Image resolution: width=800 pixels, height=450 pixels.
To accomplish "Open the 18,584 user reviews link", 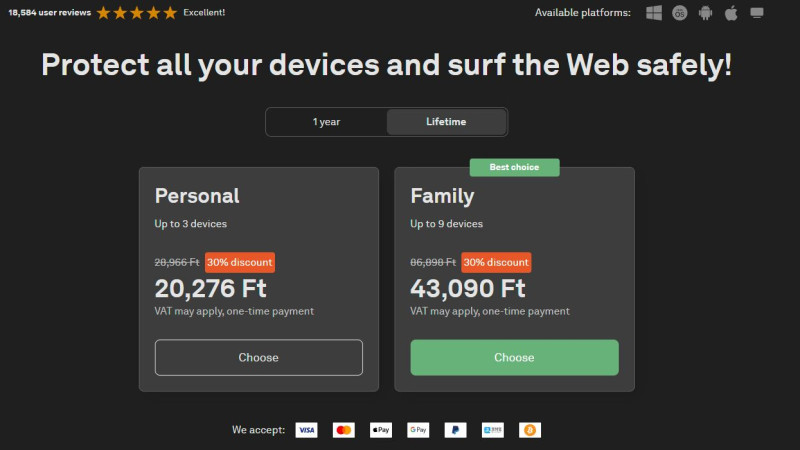I will tap(49, 13).
